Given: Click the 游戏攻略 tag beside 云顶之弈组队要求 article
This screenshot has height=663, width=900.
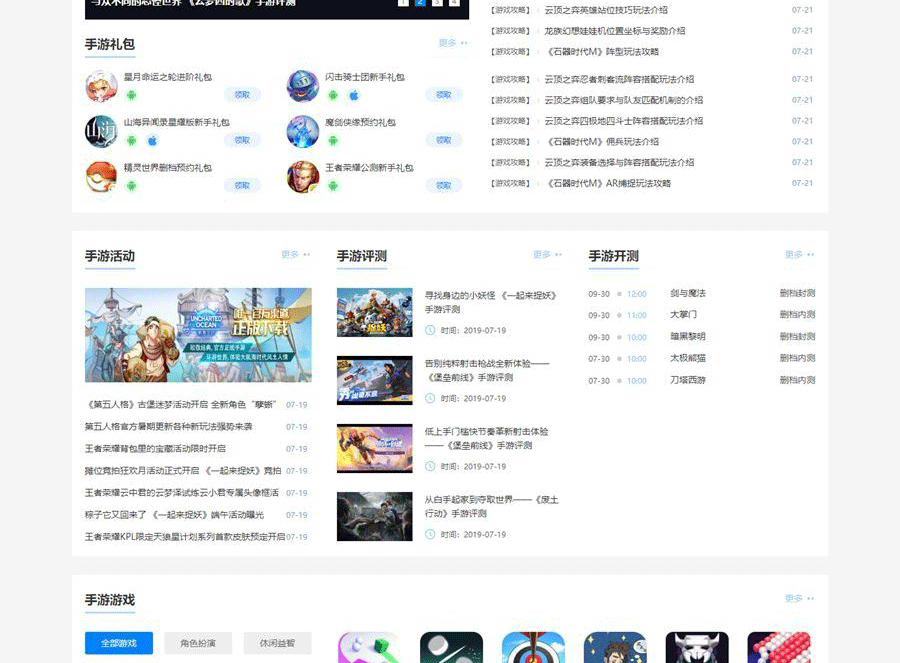Looking at the screenshot, I should click(x=510, y=100).
